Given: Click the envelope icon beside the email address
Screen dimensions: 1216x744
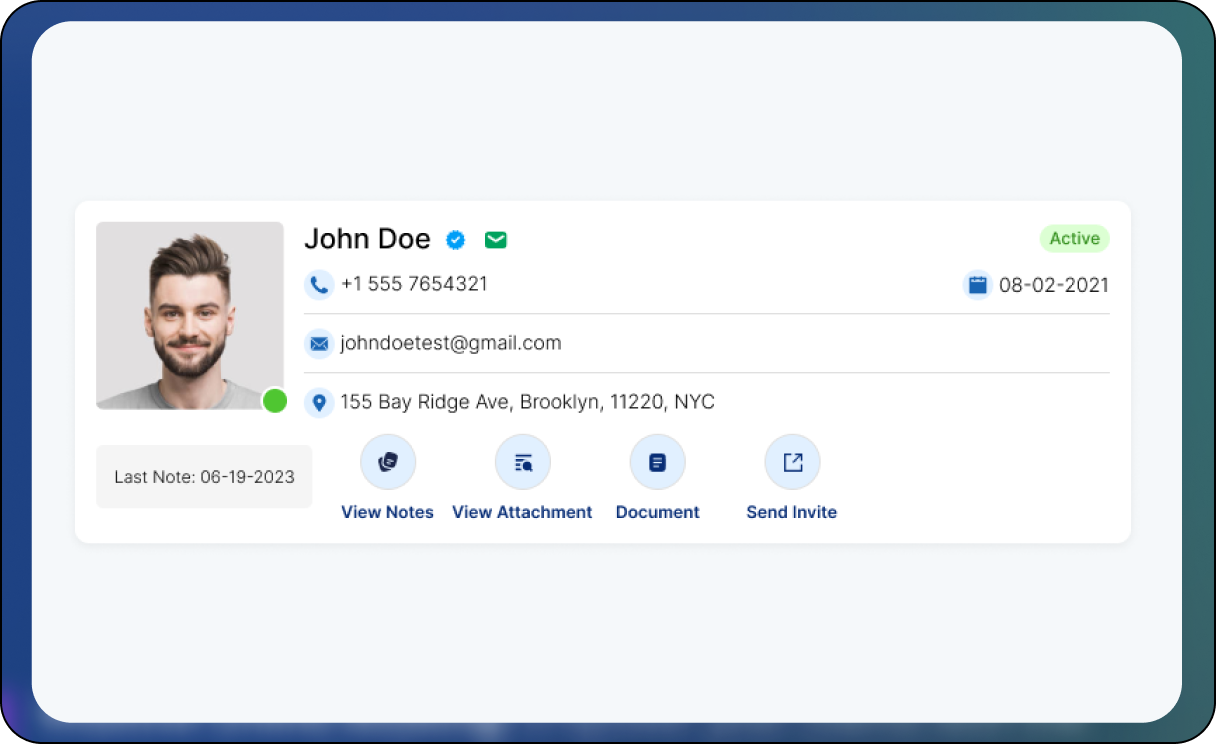Looking at the screenshot, I should pyautogui.click(x=319, y=344).
